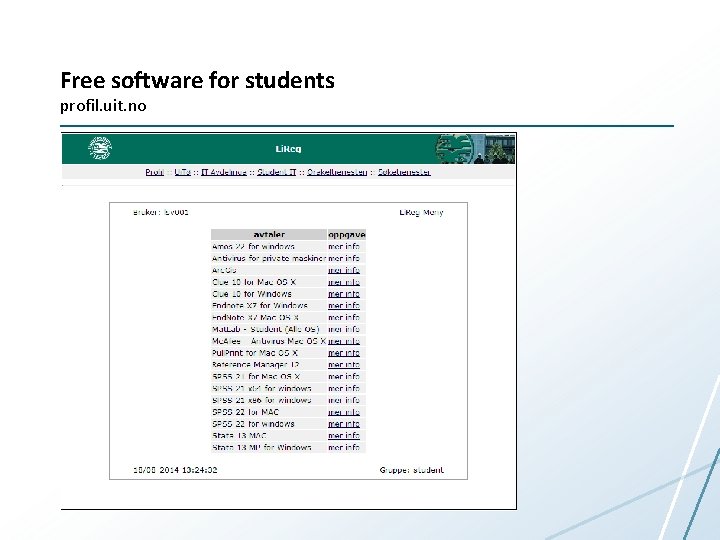This screenshot has height=540, width=720.
Task: Click the university seal logo in green header
Action: click(100, 148)
